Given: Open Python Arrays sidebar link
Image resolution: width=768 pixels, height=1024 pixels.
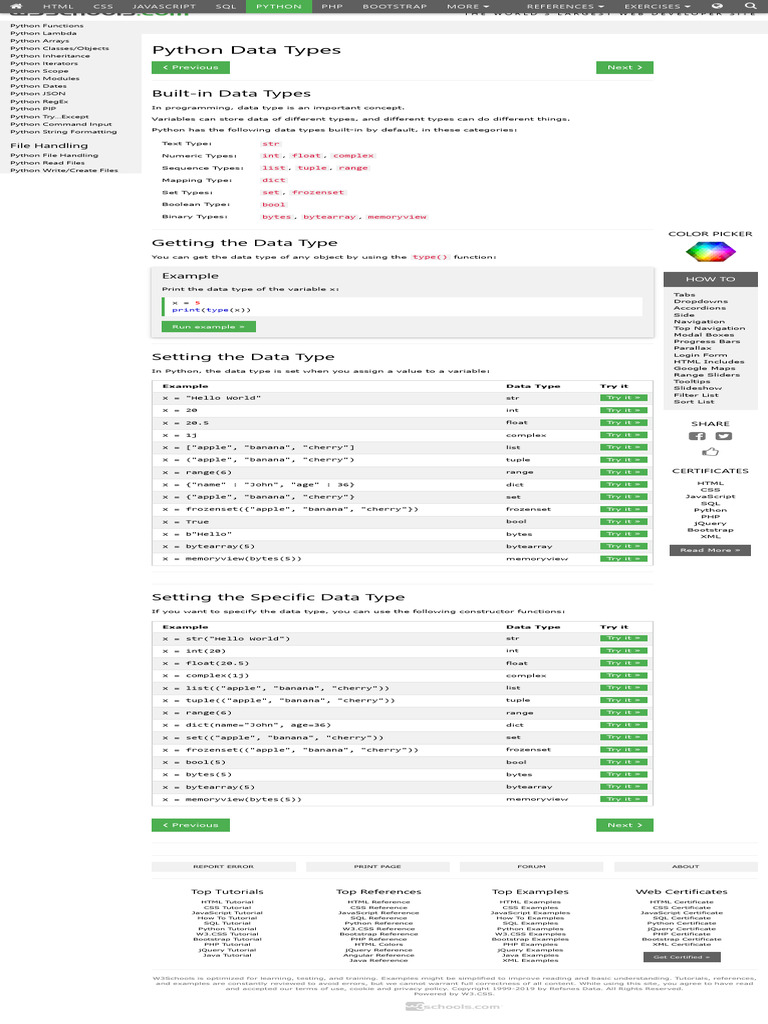Looking at the screenshot, I should point(39,40).
